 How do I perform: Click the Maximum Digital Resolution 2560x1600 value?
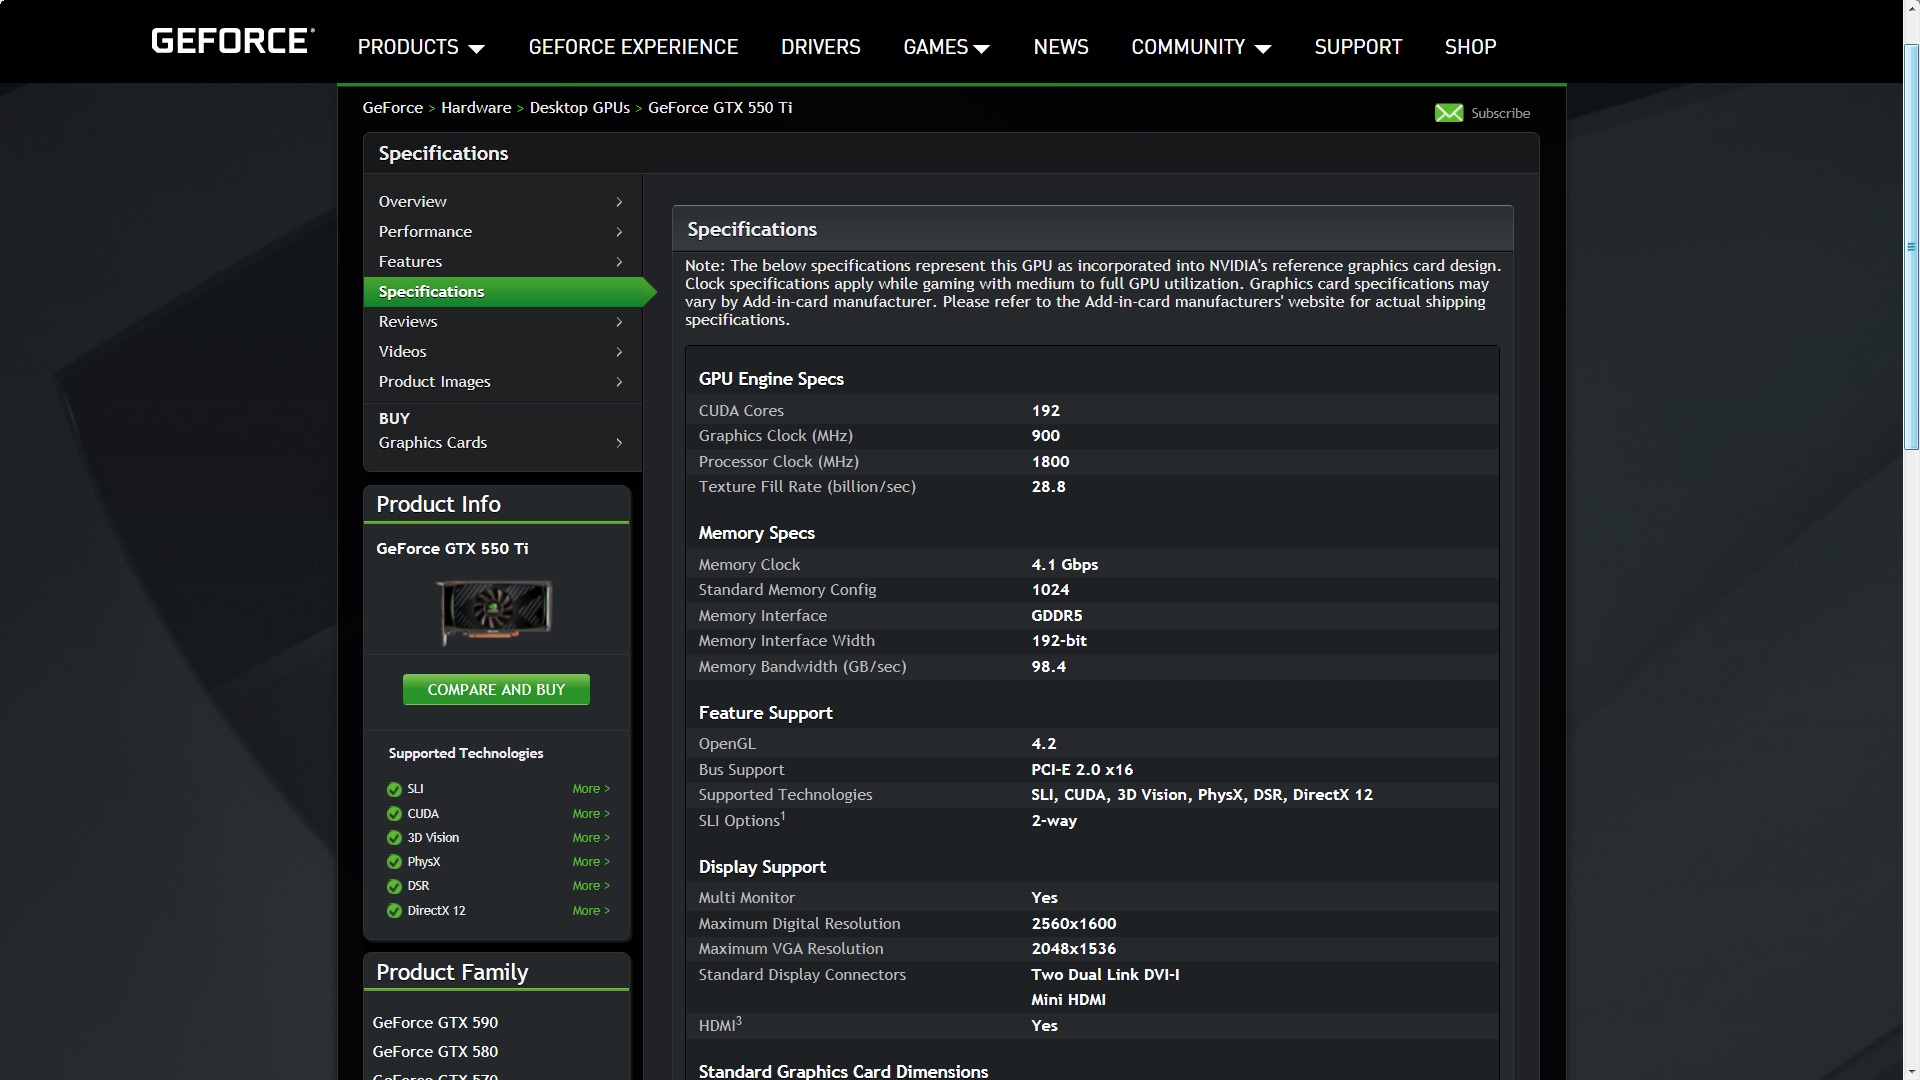[1074, 924]
